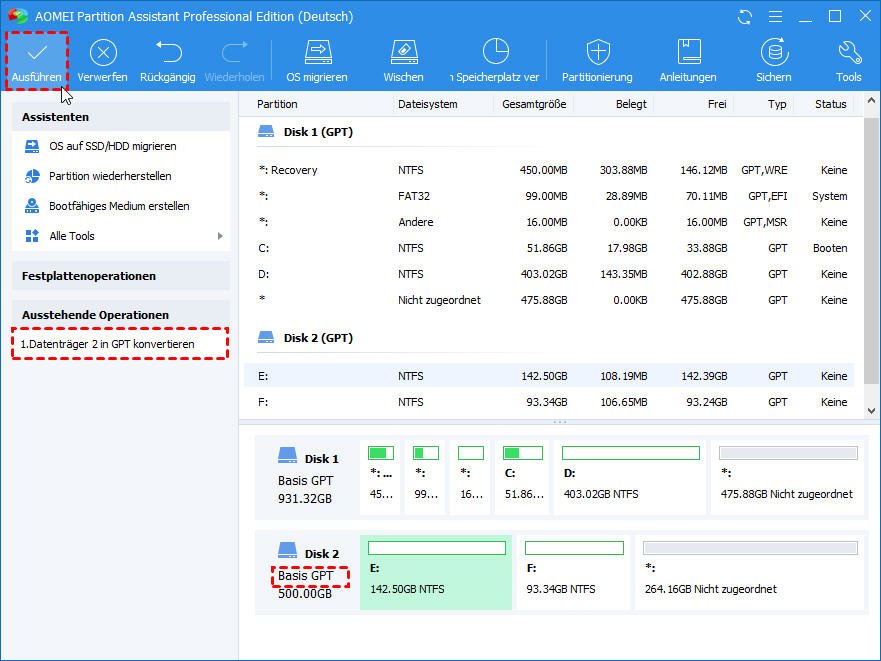
Task: Select Disk 1 Basis GPT 931.32GB icon
Action: tap(287, 455)
